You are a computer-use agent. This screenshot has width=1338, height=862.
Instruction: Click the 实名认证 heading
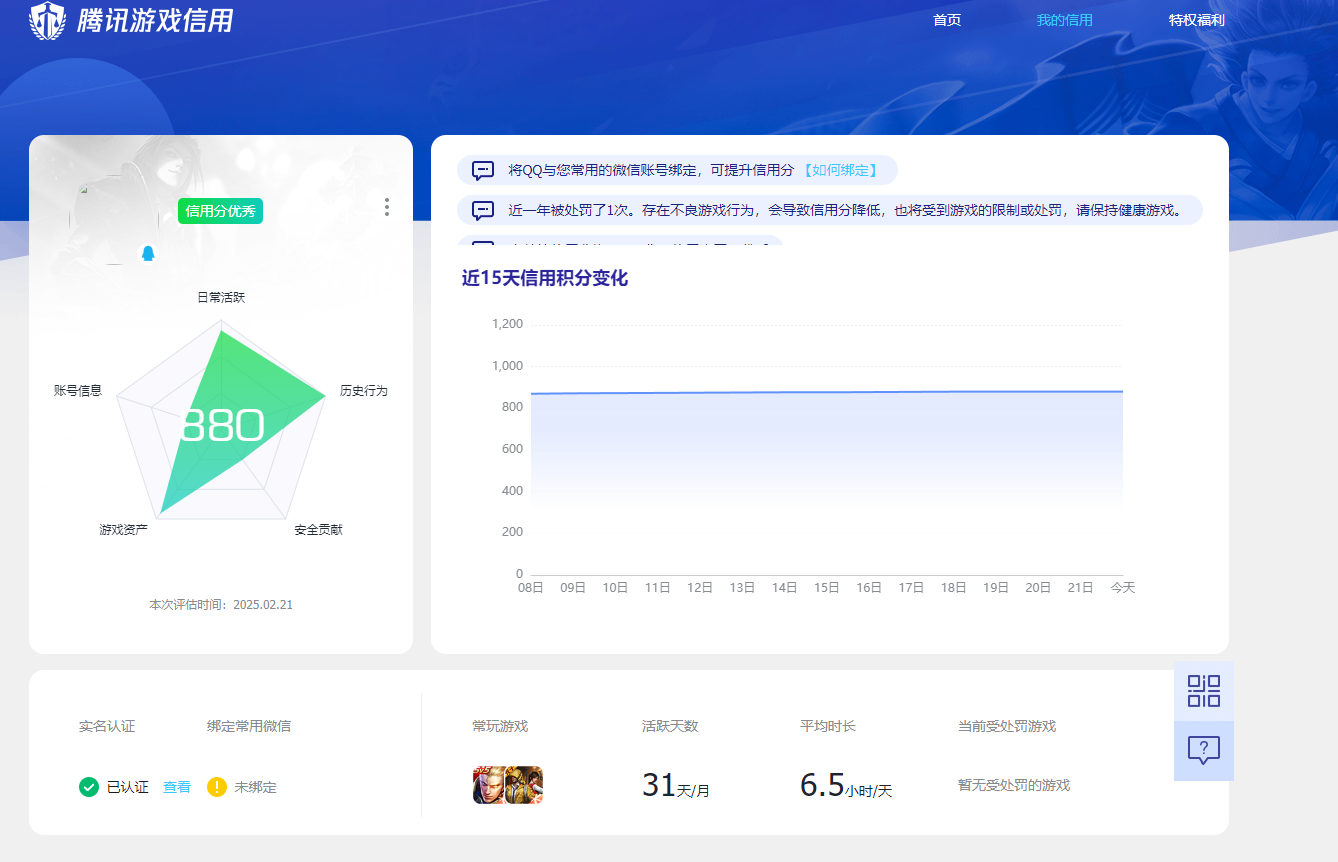pos(107,726)
